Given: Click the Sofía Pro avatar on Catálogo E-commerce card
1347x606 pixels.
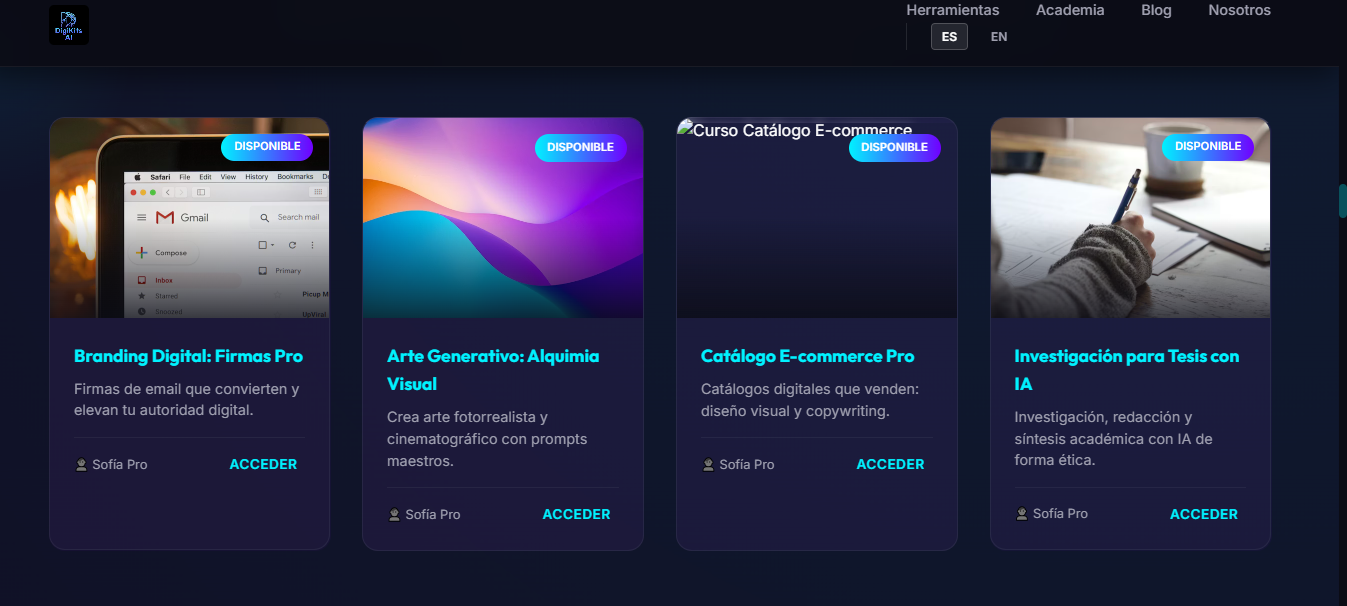Looking at the screenshot, I should (x=708, y=464).
